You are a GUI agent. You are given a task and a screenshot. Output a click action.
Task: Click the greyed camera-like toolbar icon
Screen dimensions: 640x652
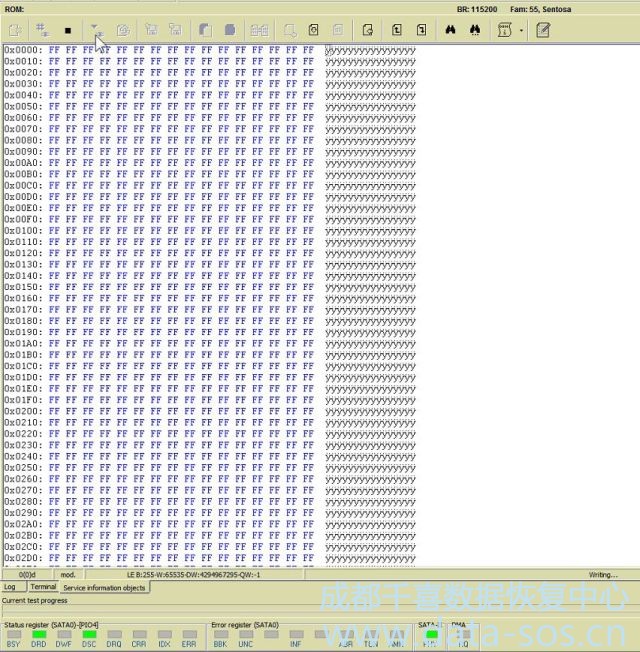click(123, 30)
